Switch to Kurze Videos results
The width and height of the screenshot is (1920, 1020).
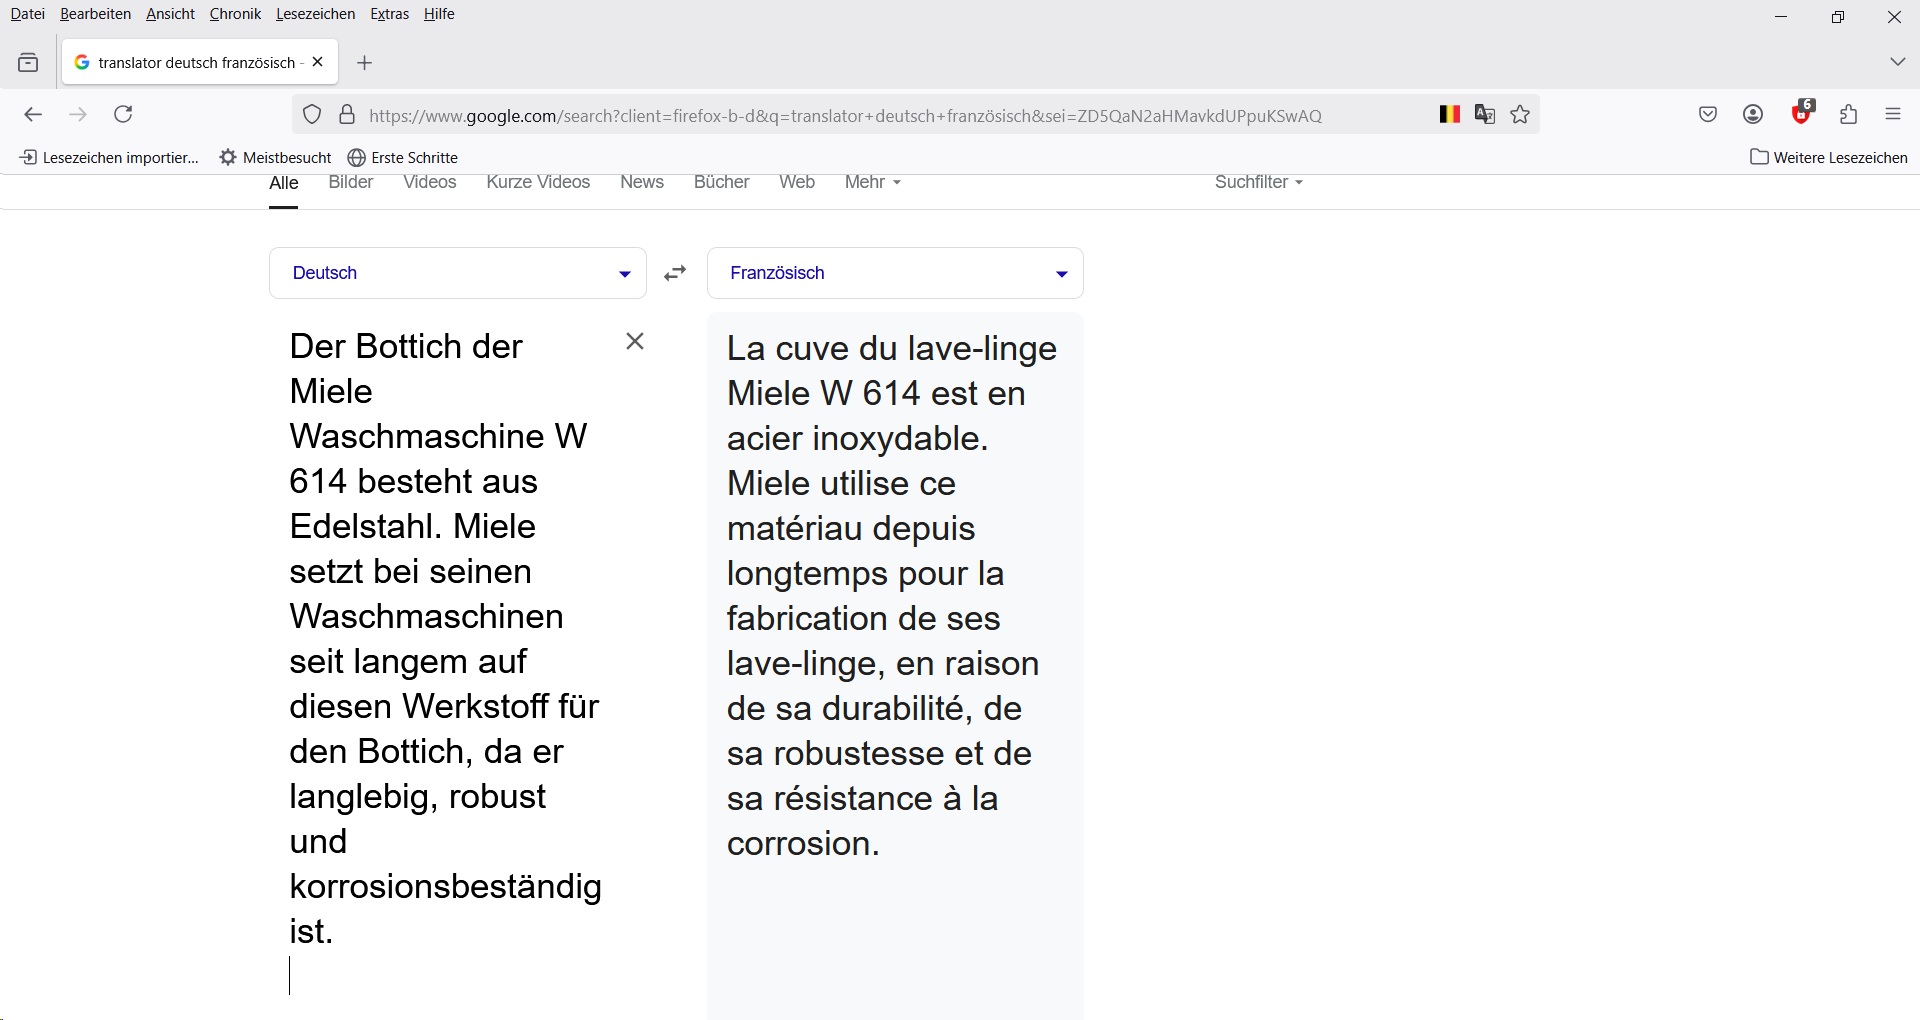click(x=538, y=182)
